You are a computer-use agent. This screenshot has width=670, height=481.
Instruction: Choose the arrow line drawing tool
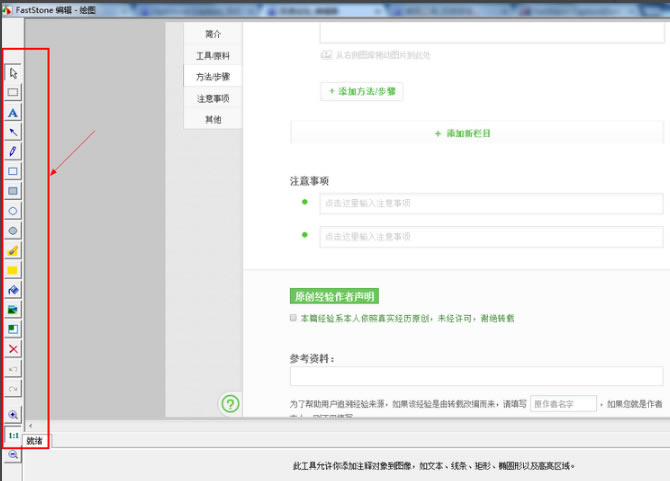[13, 132]
